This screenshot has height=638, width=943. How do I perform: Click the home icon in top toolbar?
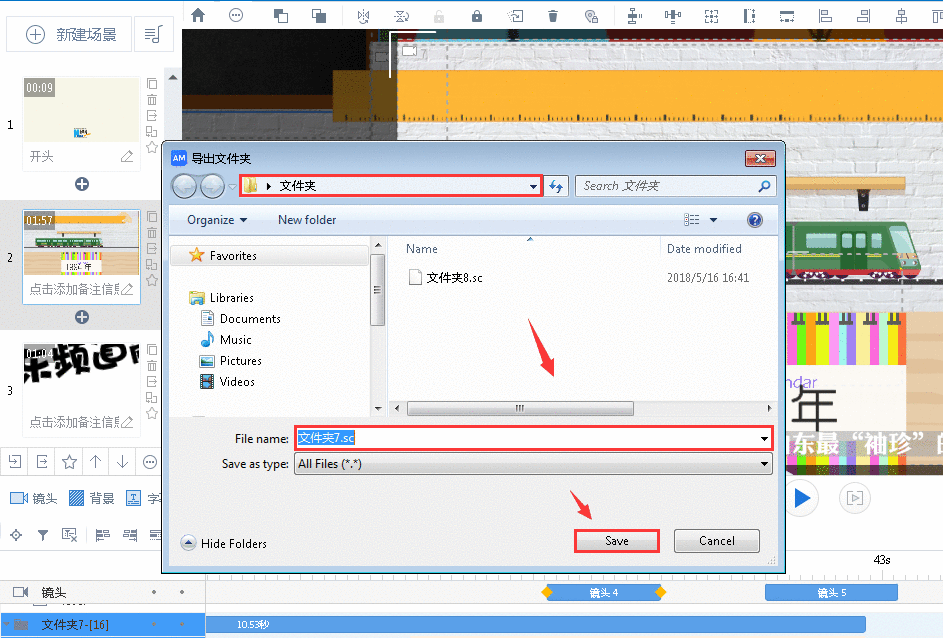(198, 15)
